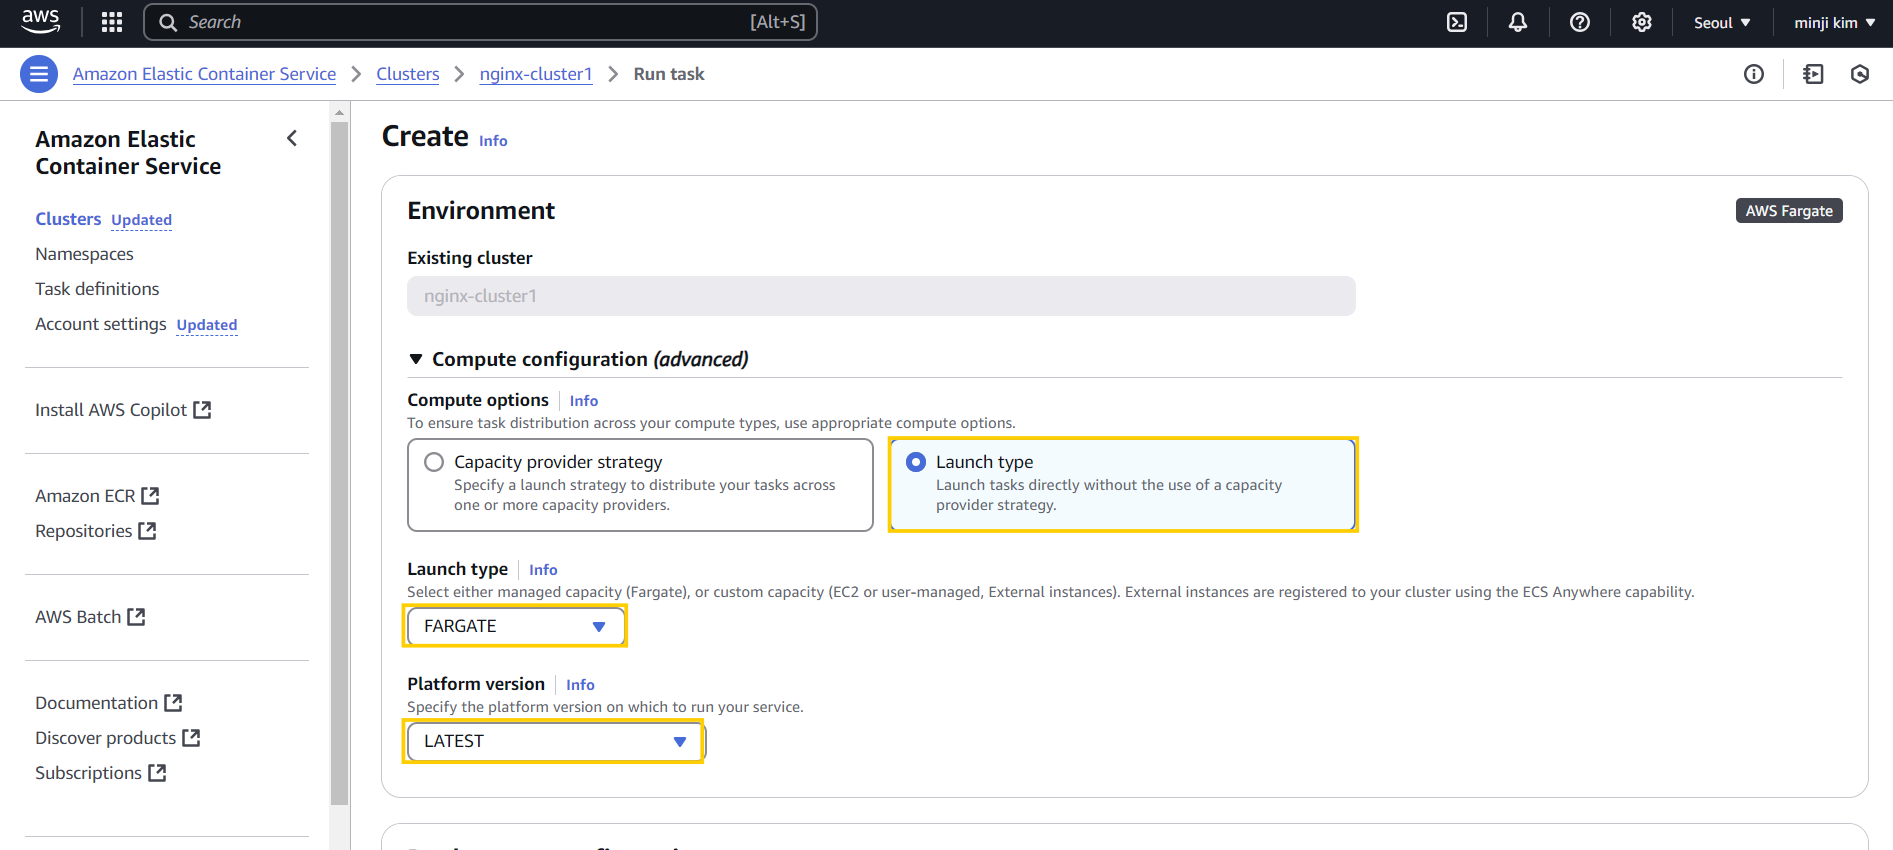Image resolution: width=1893 pixels, height=850 pixels.
Task: Click the Clusters breadcrumb link
Action: coord(408,74)
